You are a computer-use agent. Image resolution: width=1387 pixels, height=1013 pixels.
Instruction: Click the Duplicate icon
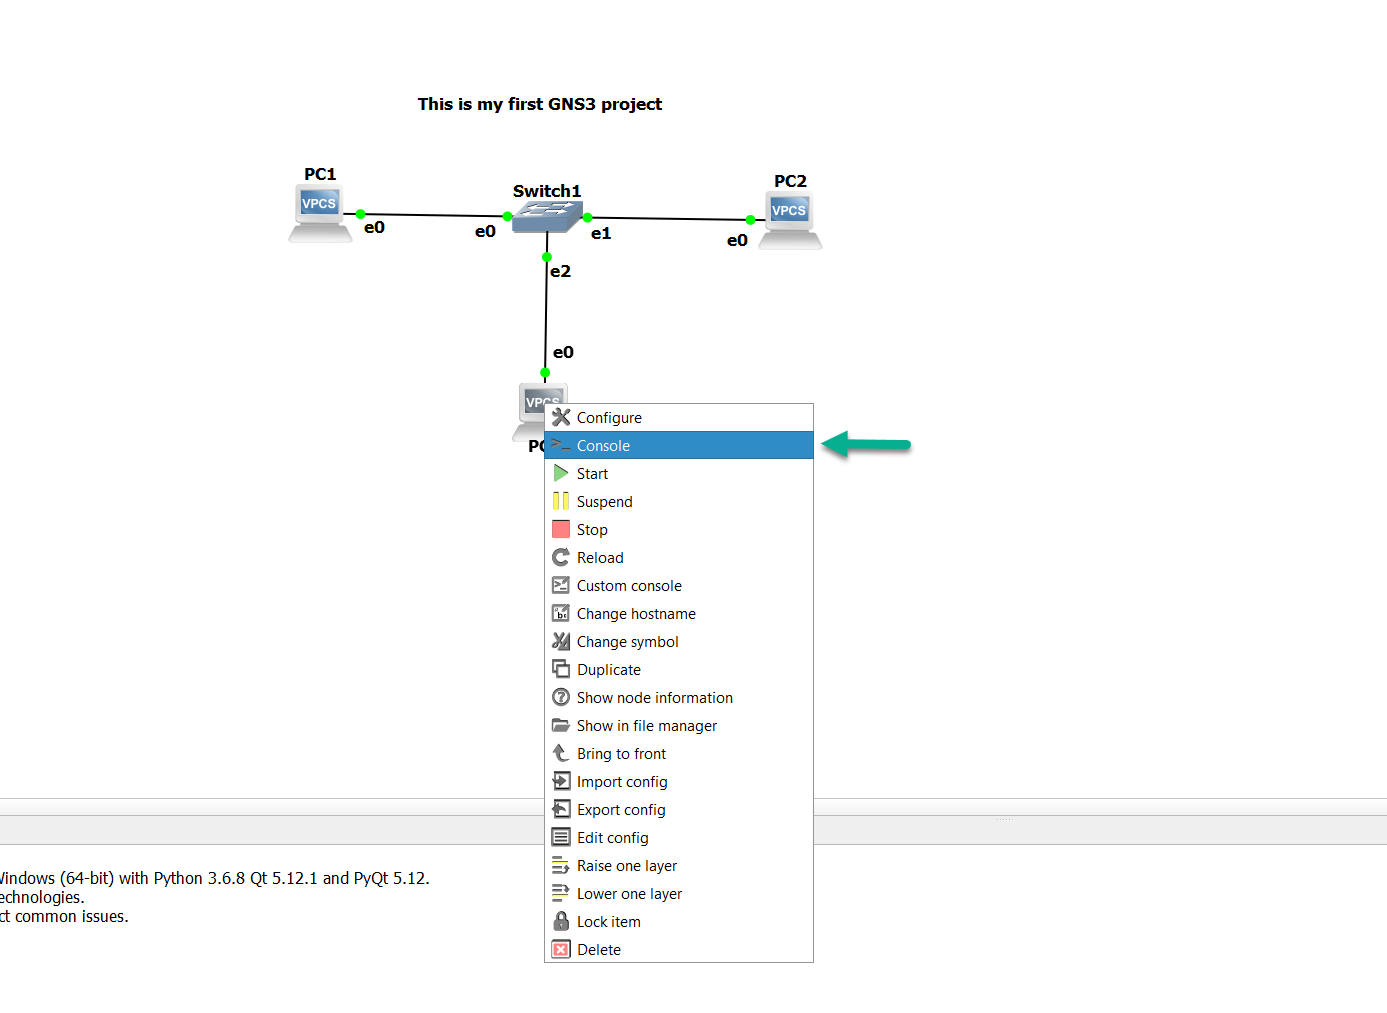pos(561,669)
